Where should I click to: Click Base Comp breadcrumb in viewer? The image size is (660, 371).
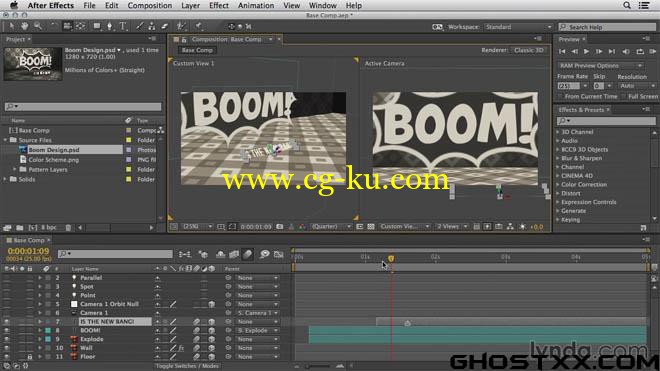[197, 50]
